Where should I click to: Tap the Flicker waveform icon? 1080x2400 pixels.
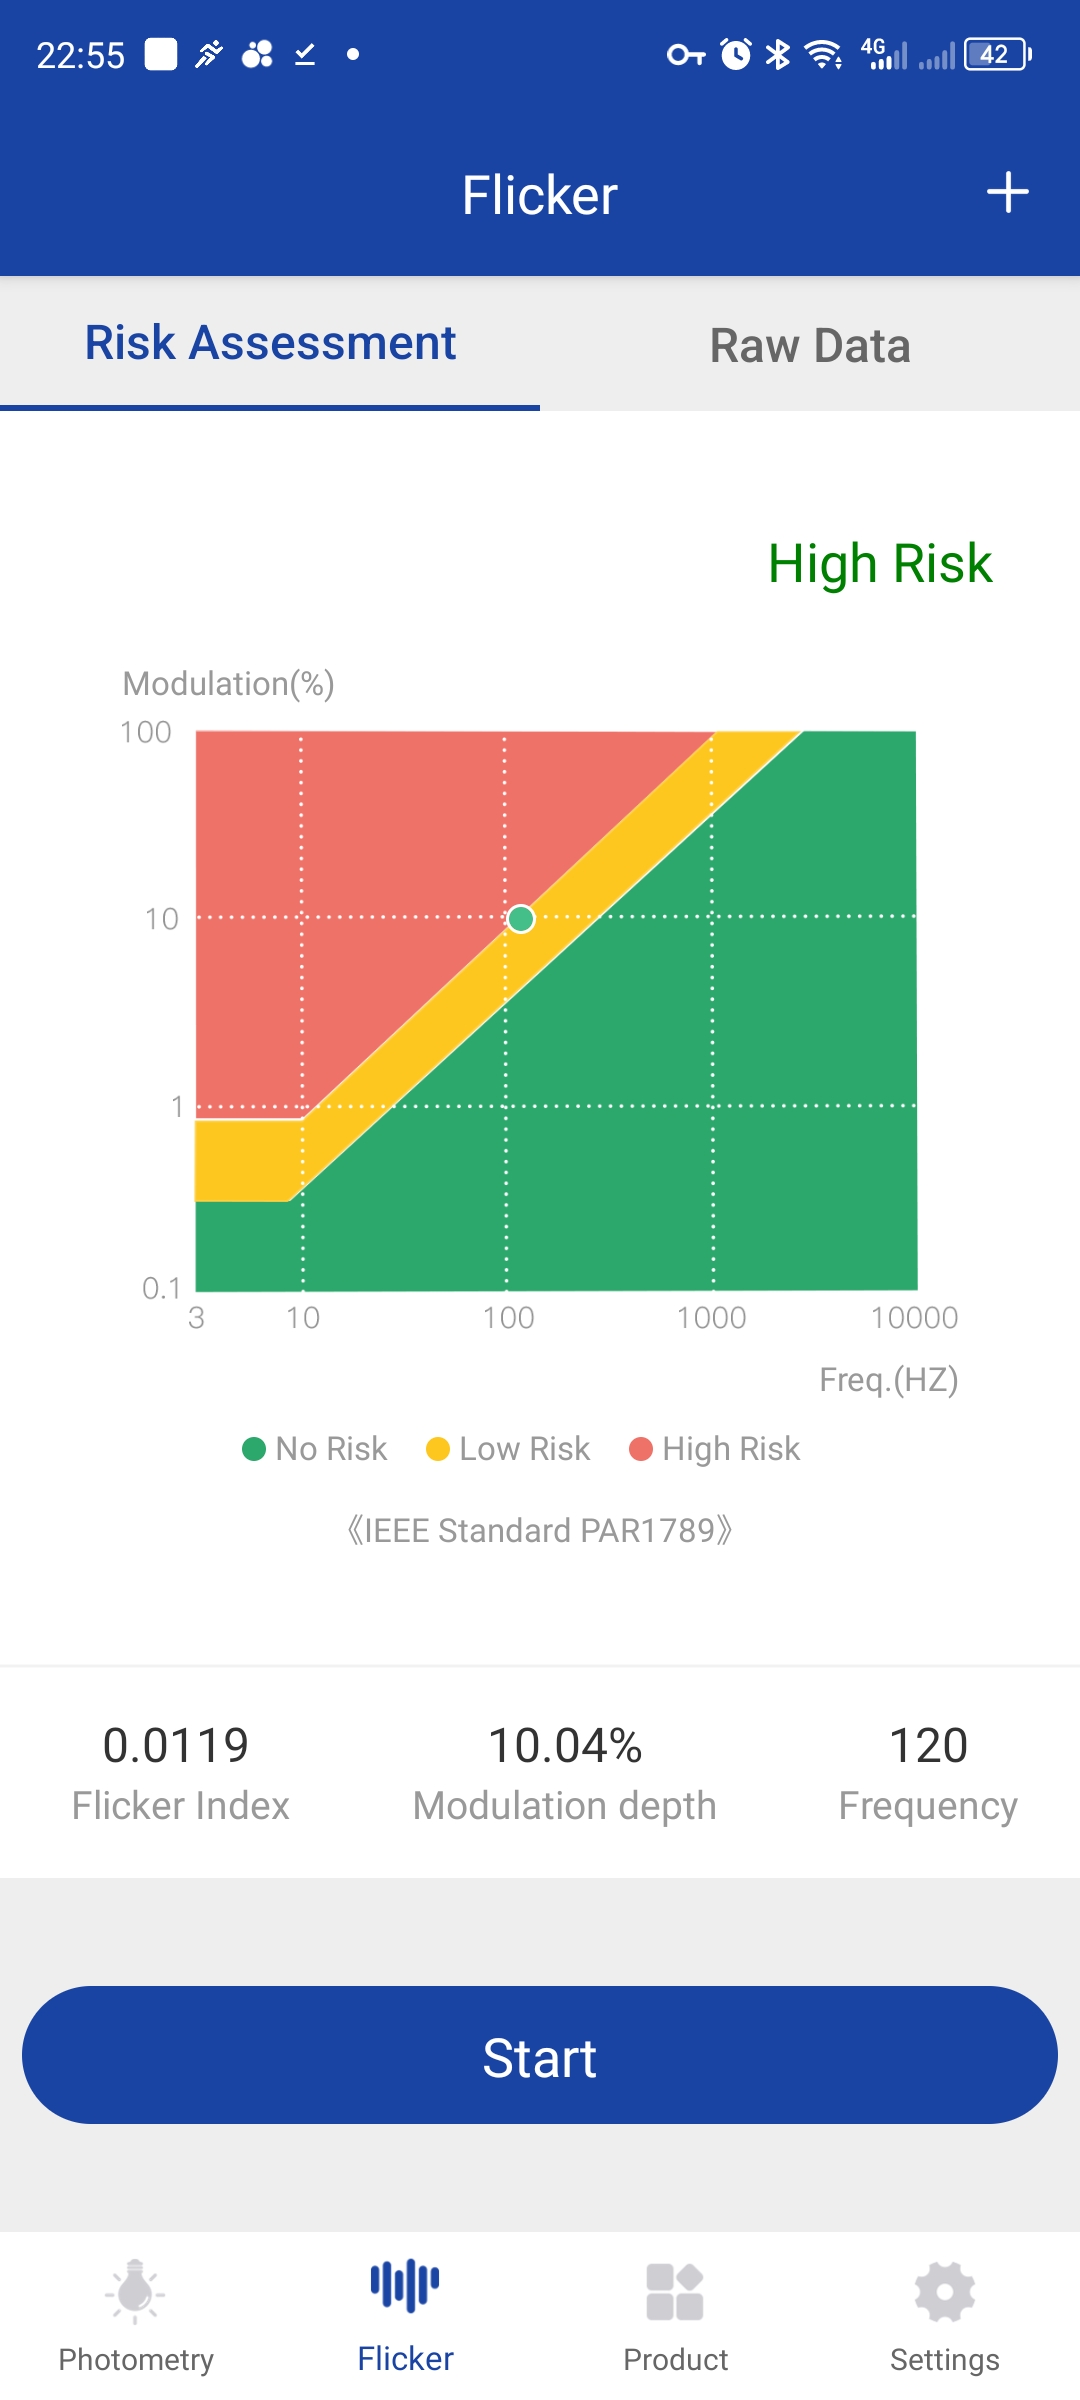405,2286
